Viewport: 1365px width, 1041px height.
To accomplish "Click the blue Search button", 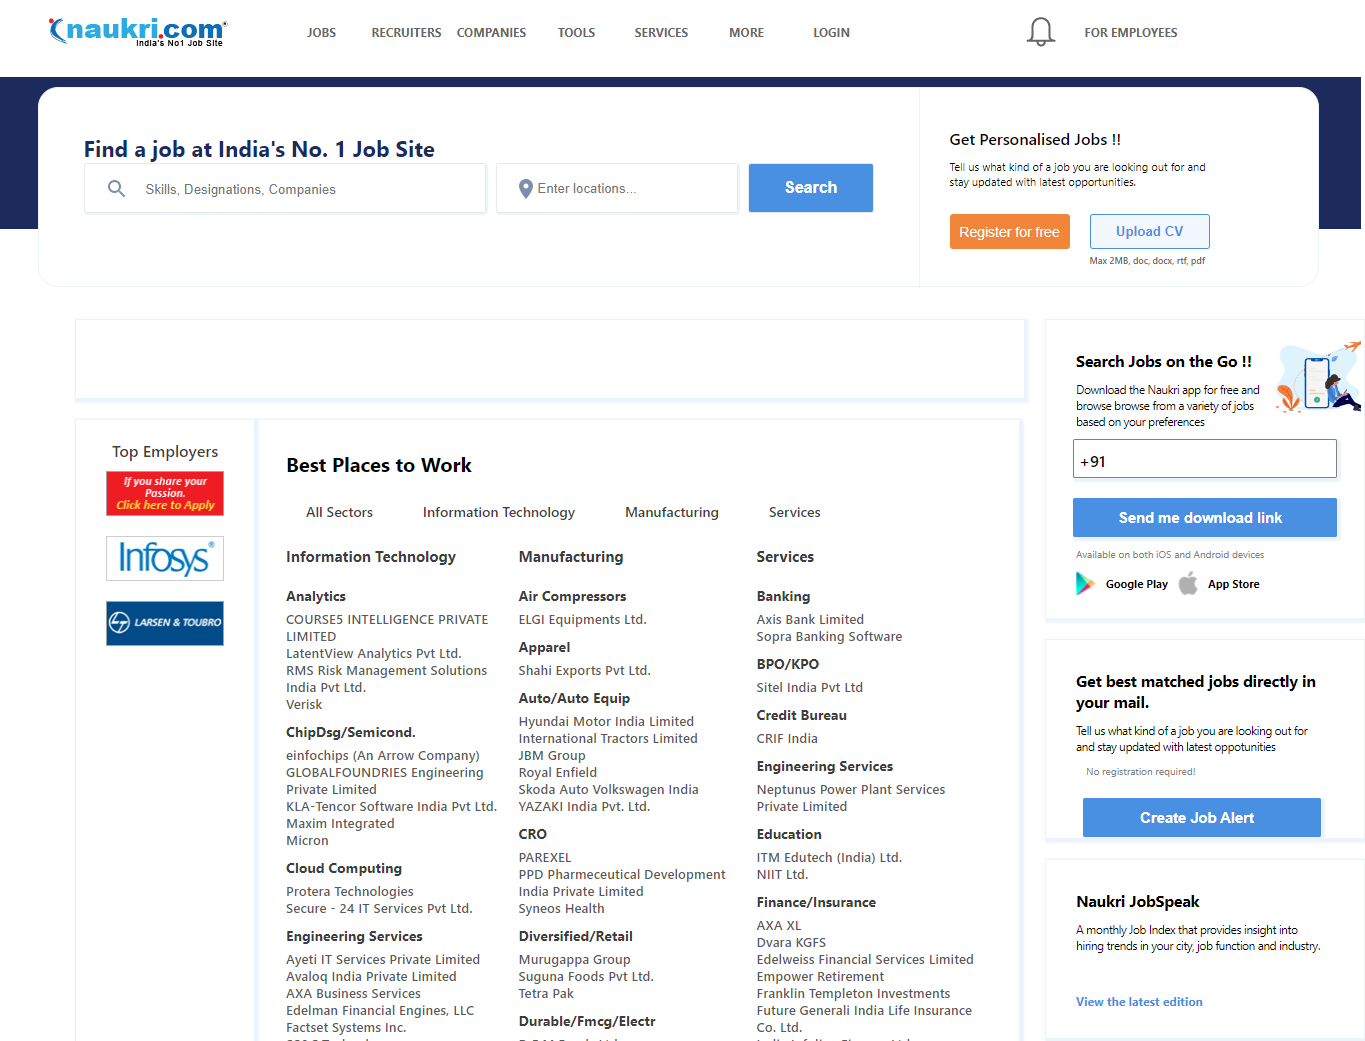I will pyautogui.click(x=810, y=188).
